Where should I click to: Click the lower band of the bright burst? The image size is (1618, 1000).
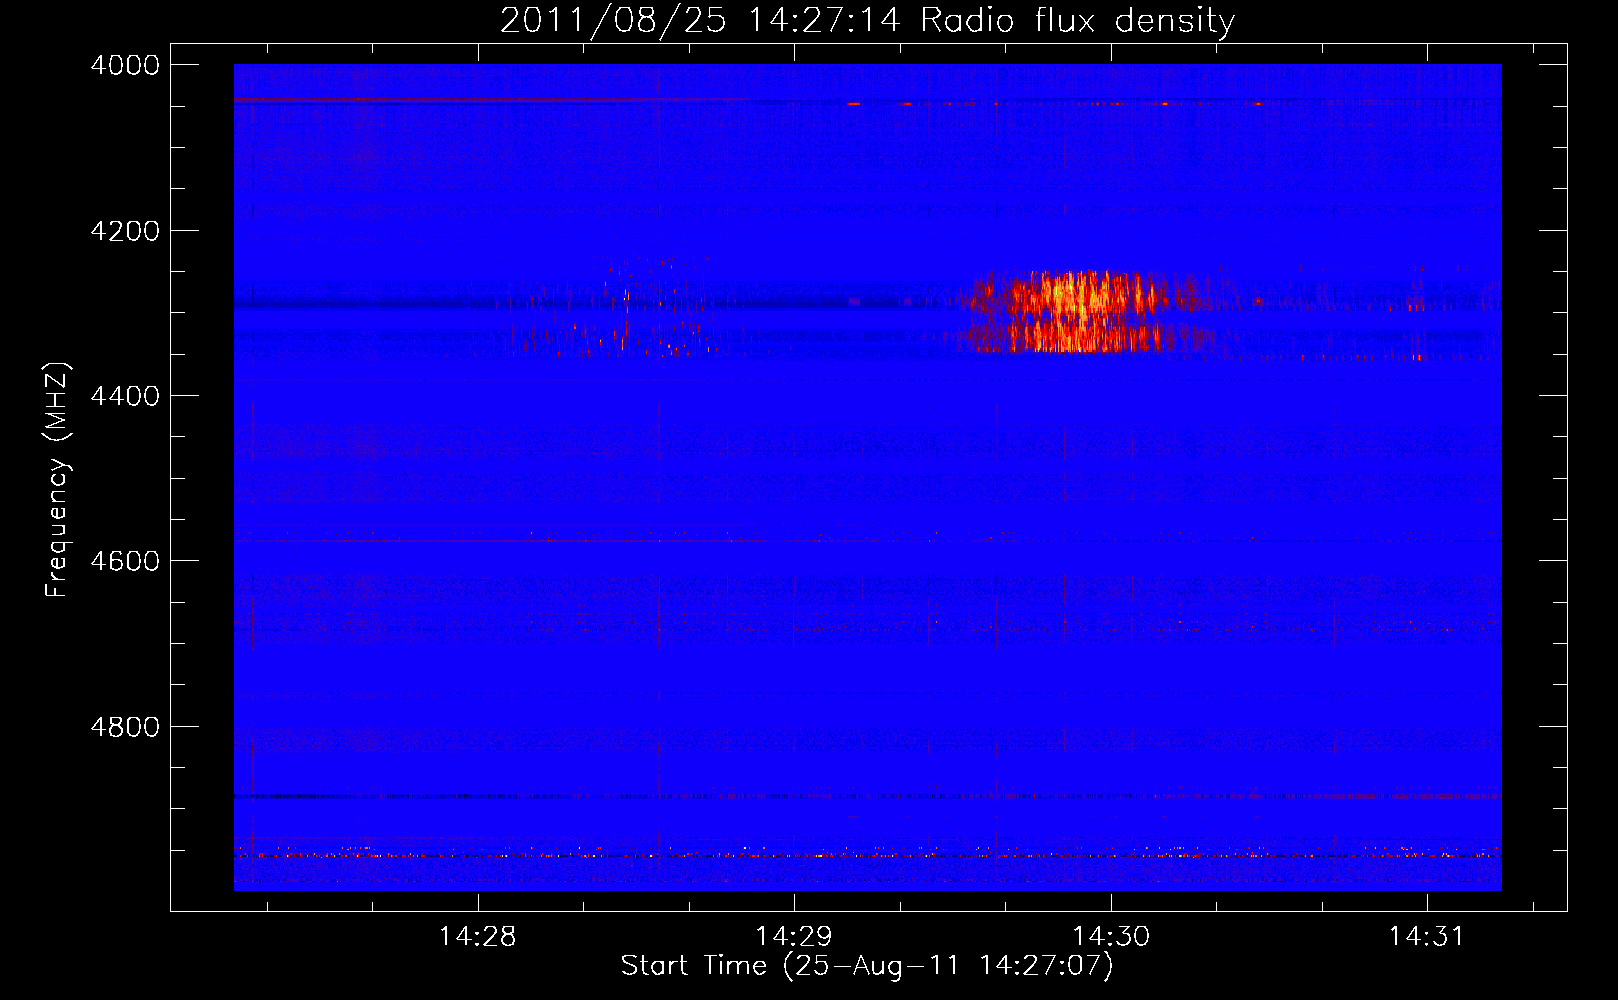coord(1085,337)
